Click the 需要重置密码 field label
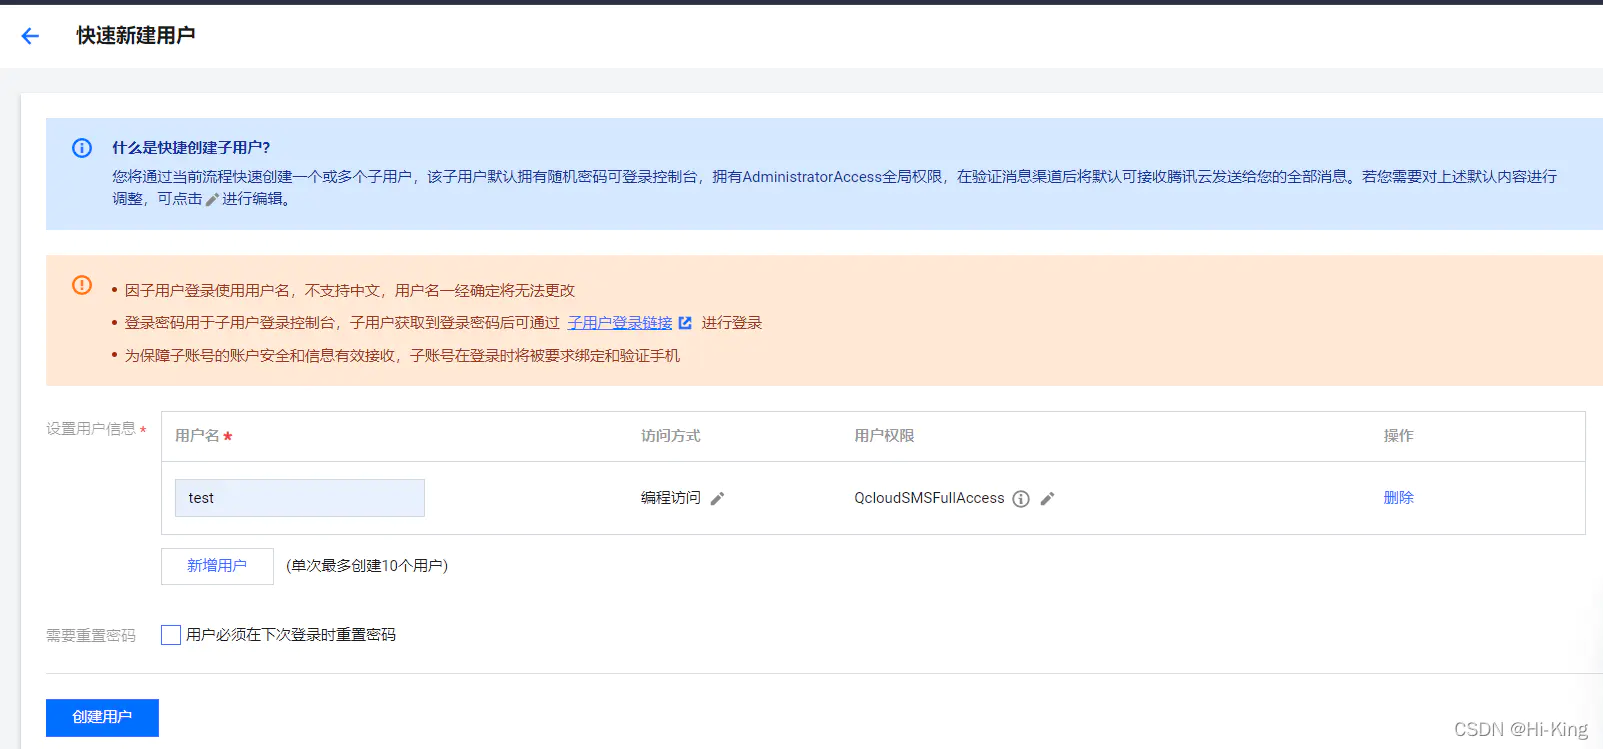Screen dimensions: 1603x749 tap(91, 636)
